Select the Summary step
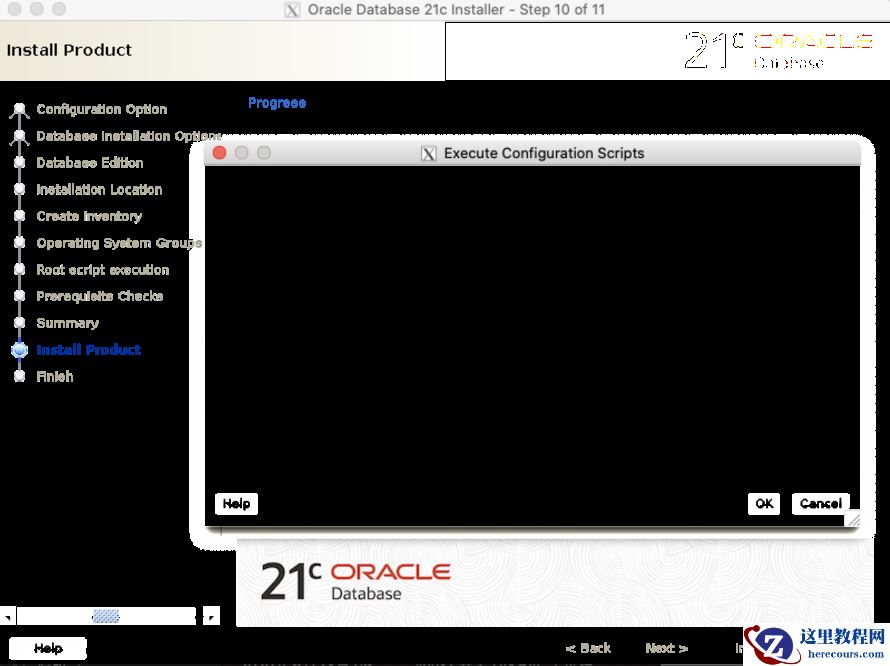890x666 pixels. 68,322
